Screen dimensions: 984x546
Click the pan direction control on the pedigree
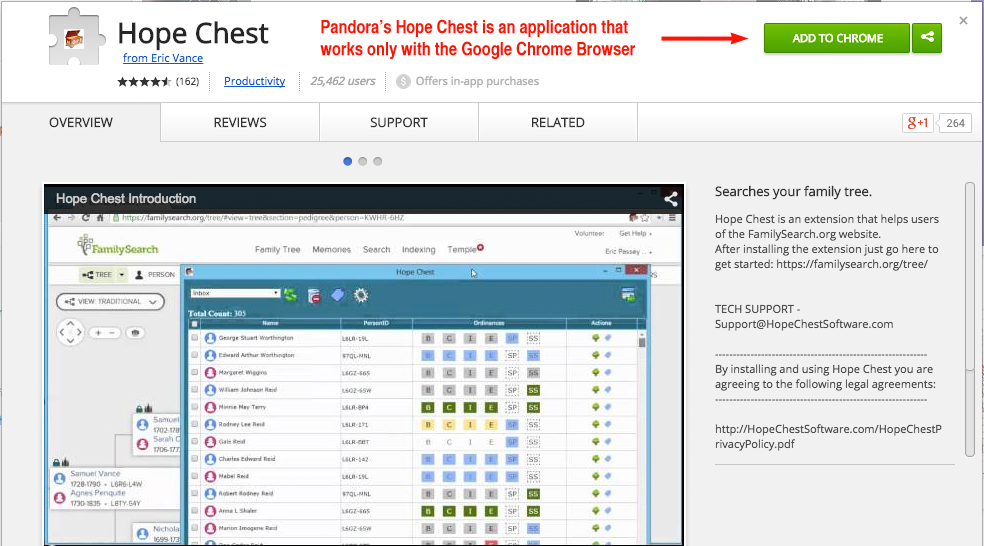70,332
